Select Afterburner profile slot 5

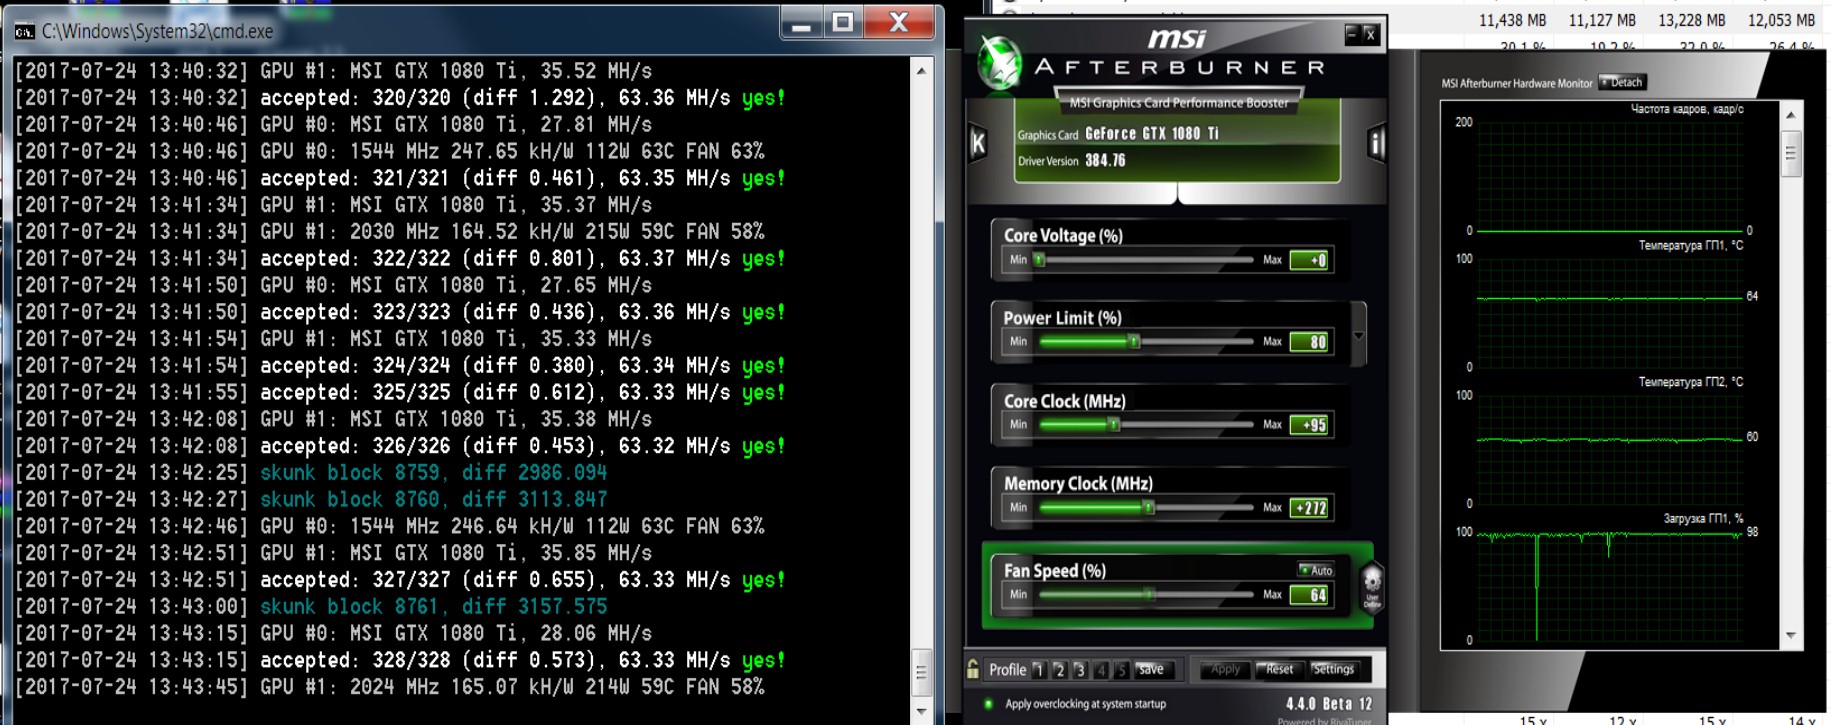pos(1121,670)
